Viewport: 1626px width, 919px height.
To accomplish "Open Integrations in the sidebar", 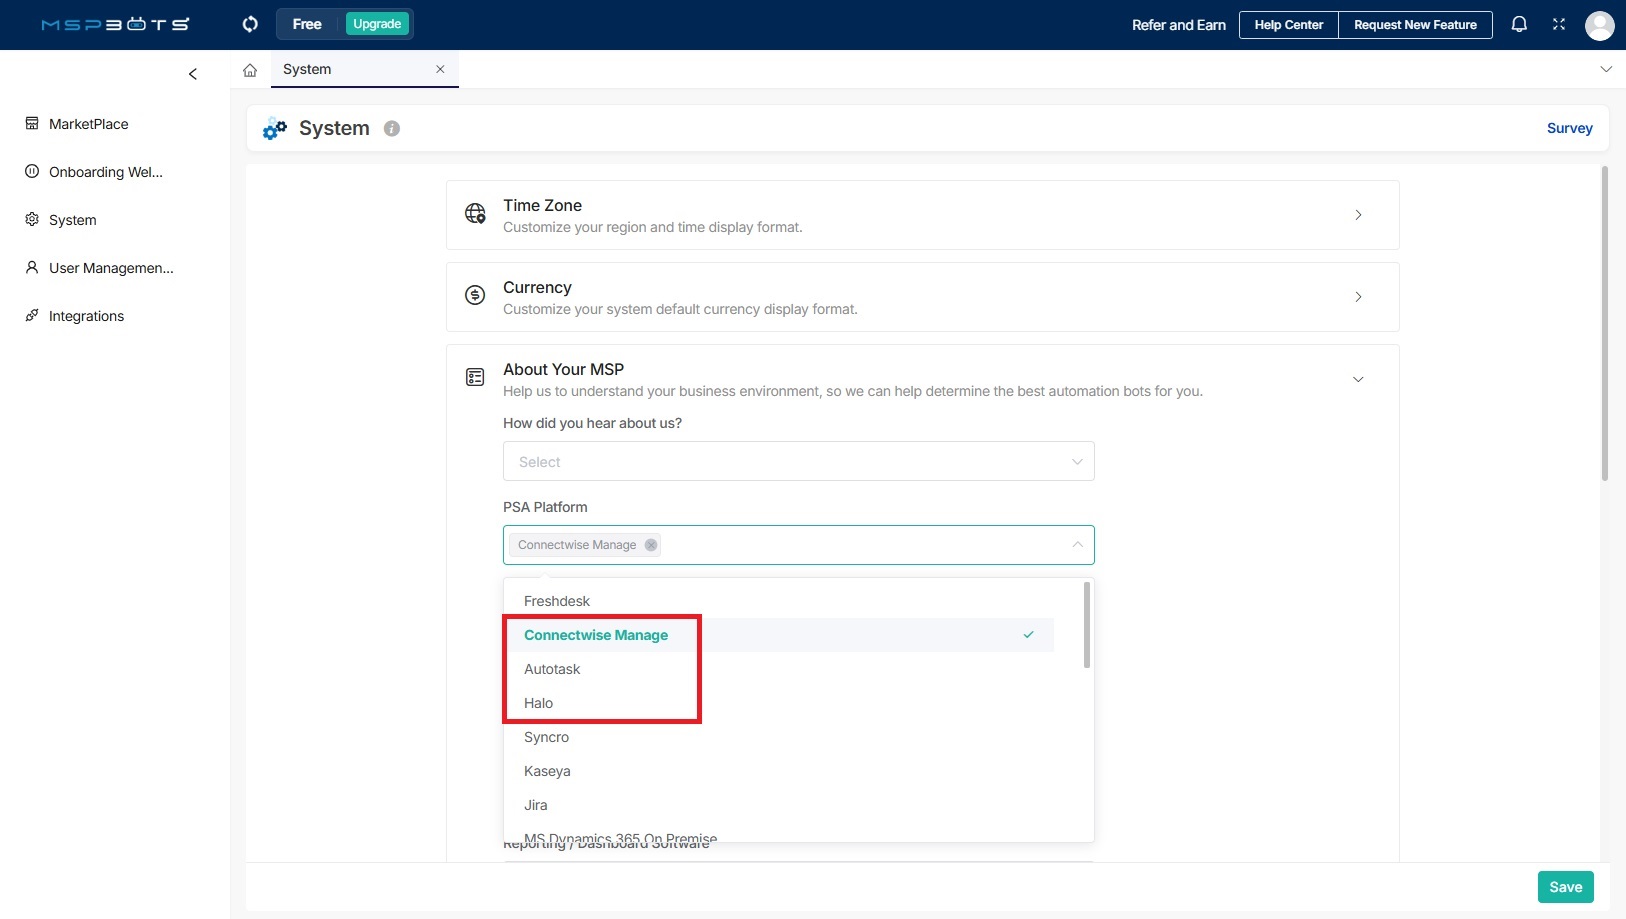I will click(x=86, y=316).
